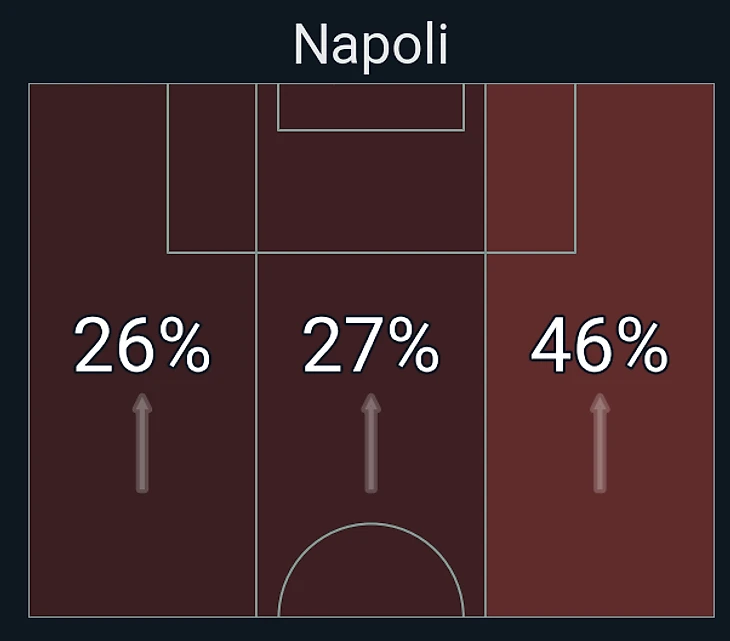
Task: Select the 26% left-side attack label
Action: [x=142, y=346]
